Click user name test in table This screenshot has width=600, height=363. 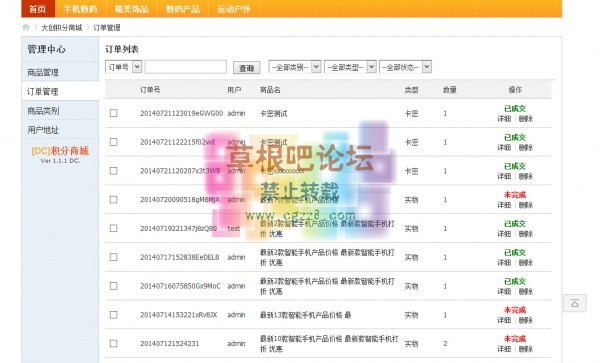tap(233, 228)
